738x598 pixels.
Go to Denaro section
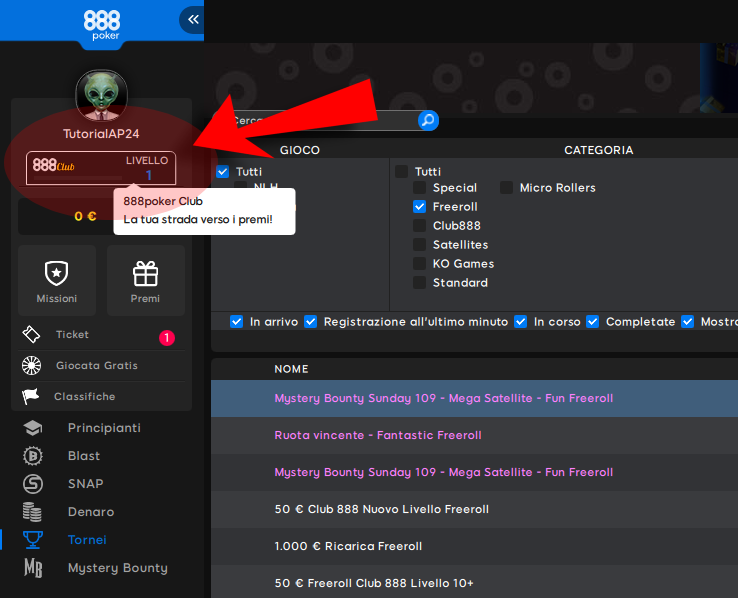click(91, 512)
